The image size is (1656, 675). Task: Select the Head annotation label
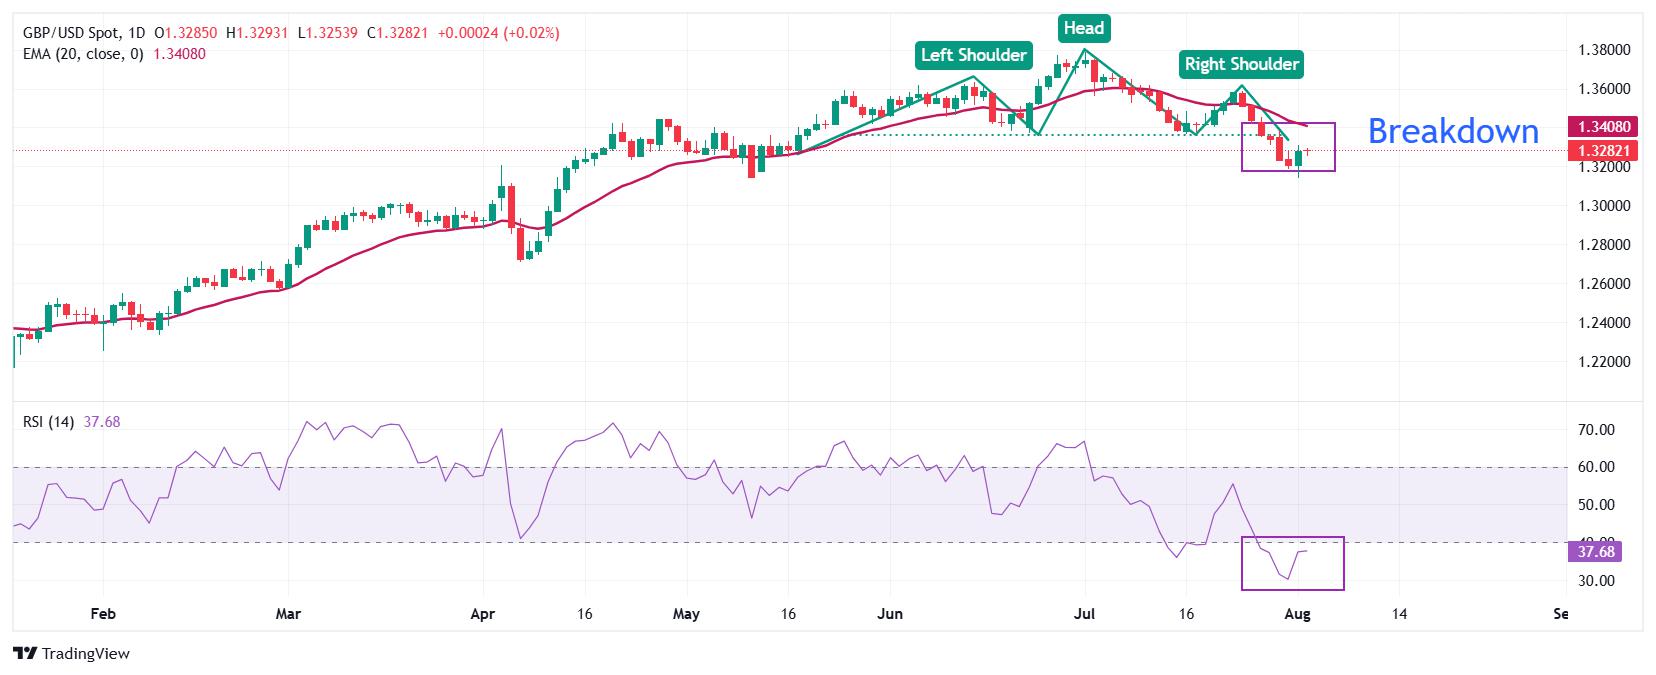point(1083,28)
